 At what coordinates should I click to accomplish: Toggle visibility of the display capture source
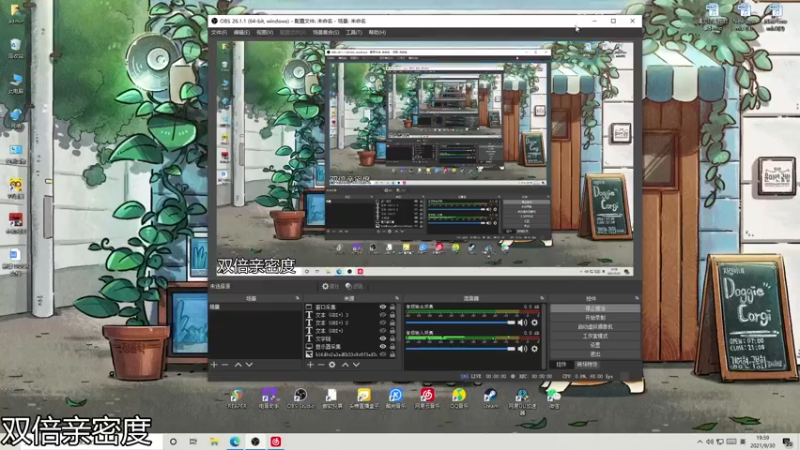click(383, 346)
